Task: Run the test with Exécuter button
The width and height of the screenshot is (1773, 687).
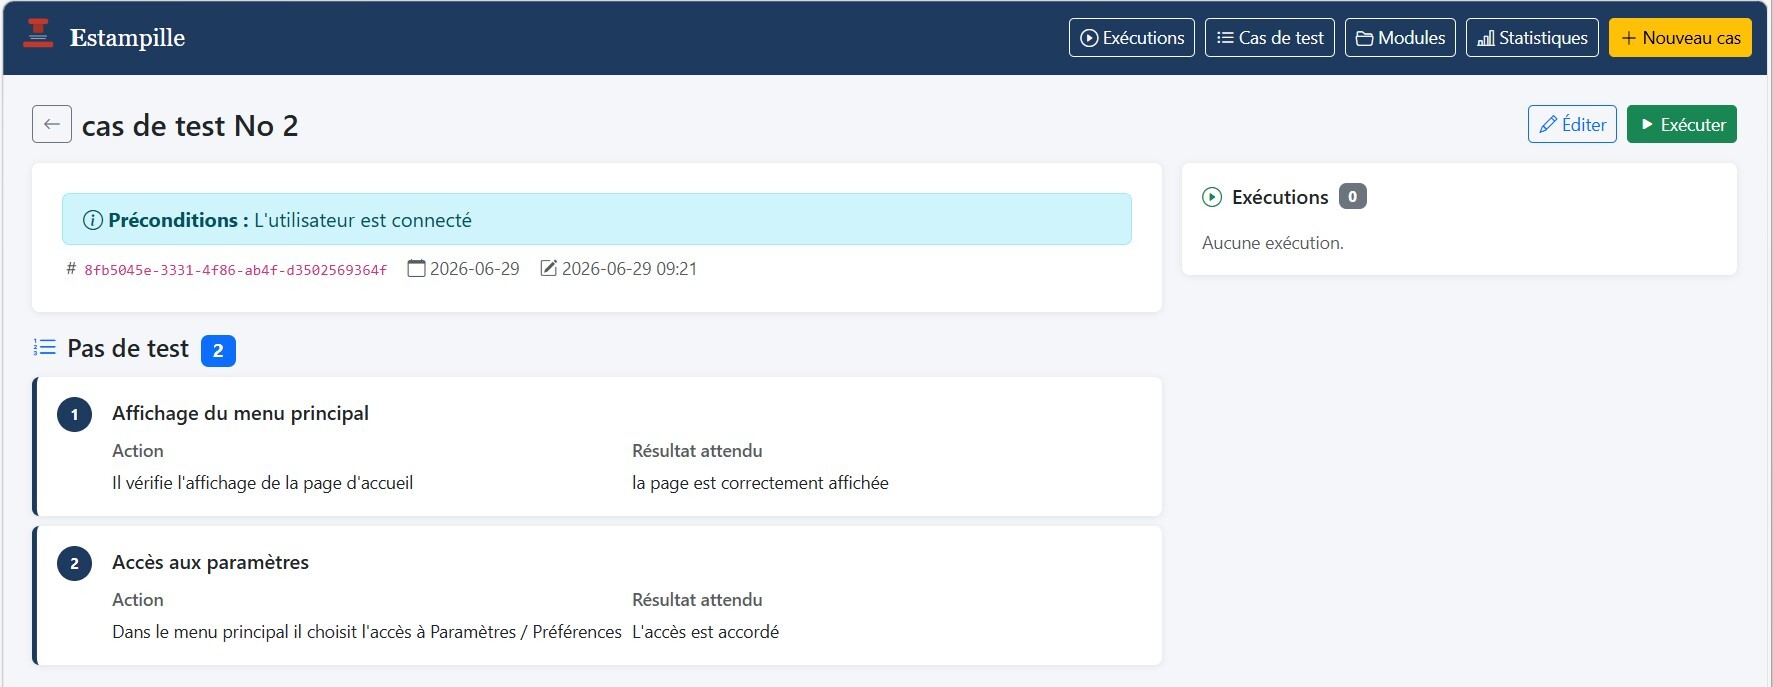Action: [x=1682, y=124]
